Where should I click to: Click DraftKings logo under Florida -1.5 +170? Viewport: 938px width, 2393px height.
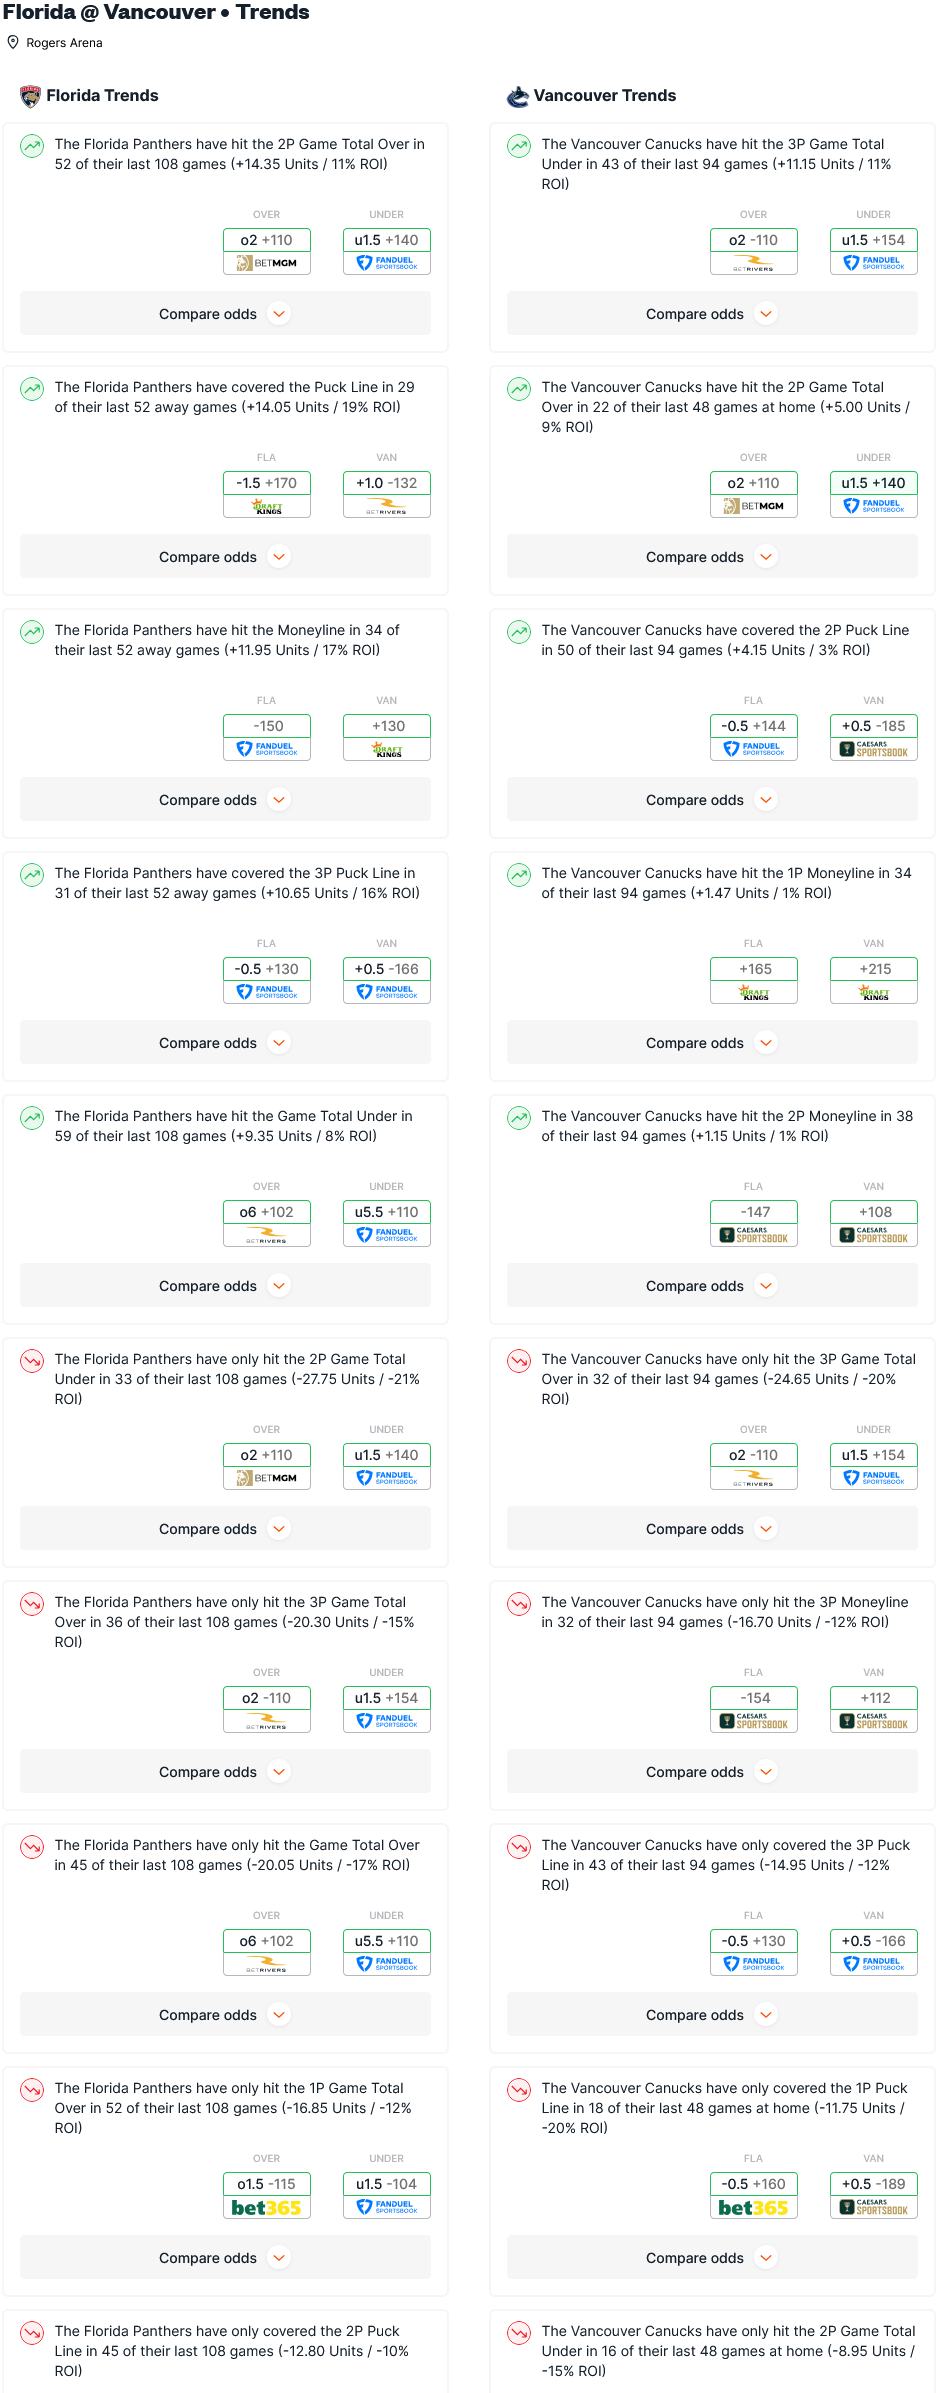[266, 507]
